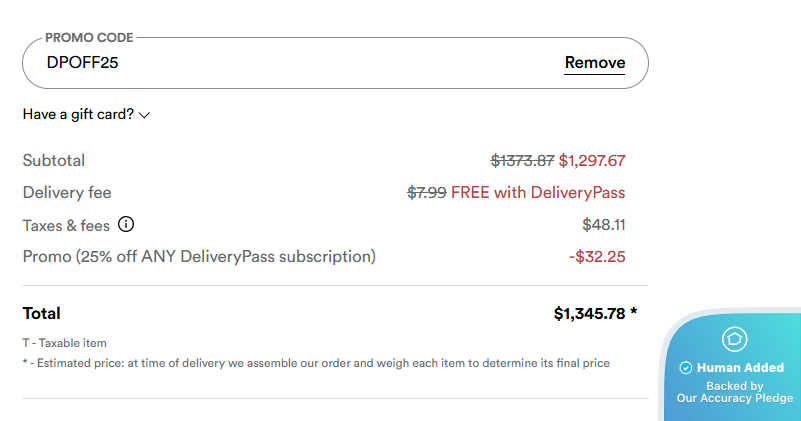Click the "T - Taxable item" note

[65, 343]
